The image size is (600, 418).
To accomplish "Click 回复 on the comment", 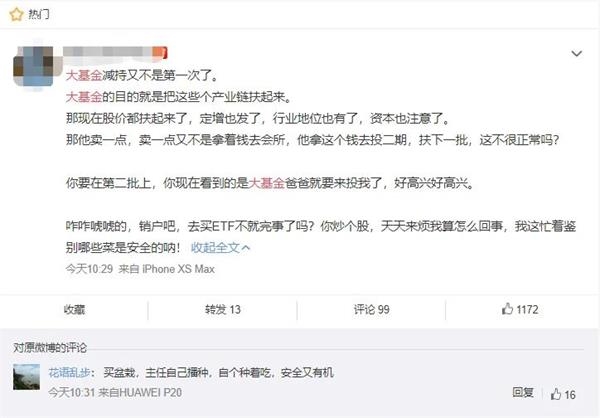I will (523, 392).
